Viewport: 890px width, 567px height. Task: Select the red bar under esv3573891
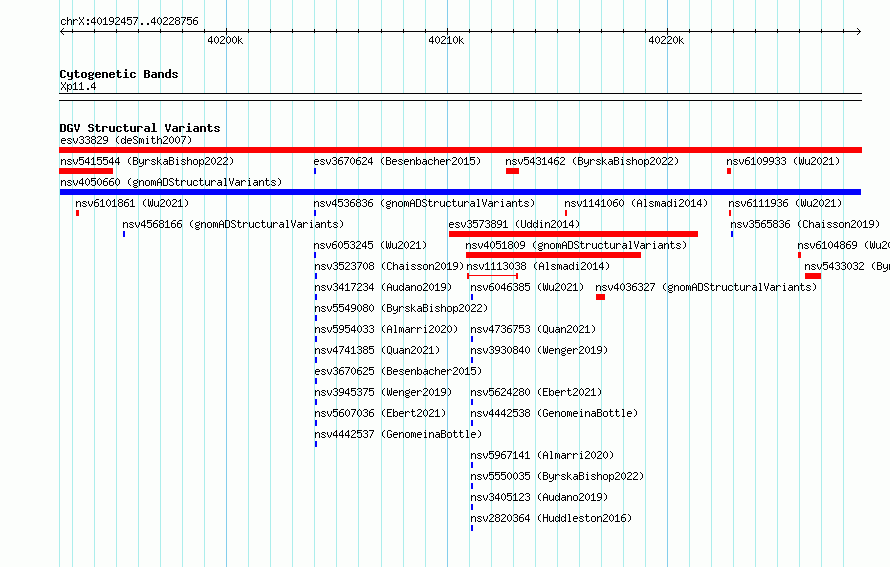[573, 234]
